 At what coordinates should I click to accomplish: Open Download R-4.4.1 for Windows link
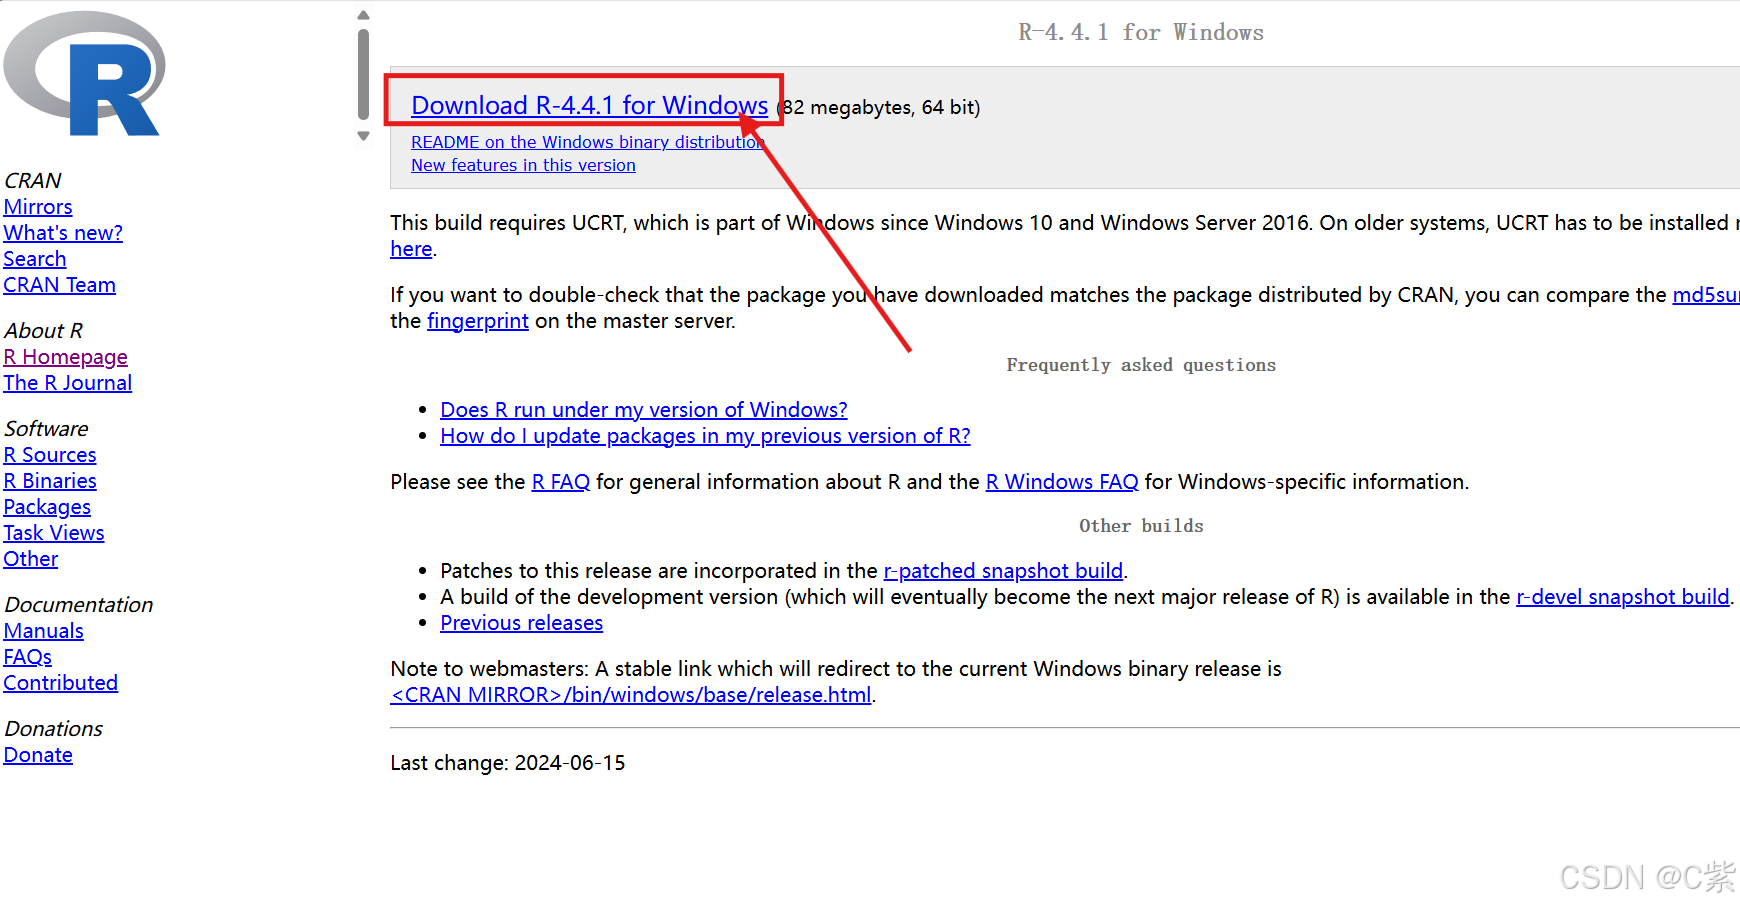click(x=589, y=105)
